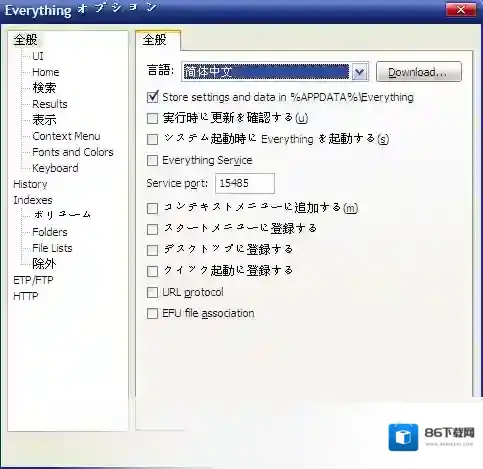Select HTTP in the options tree
Viewport: 483px width, 469px height.
pos(26,296)
